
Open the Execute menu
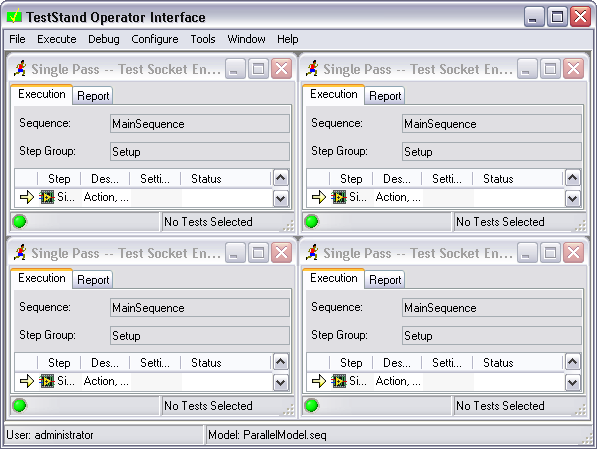[x=56, y=39]
